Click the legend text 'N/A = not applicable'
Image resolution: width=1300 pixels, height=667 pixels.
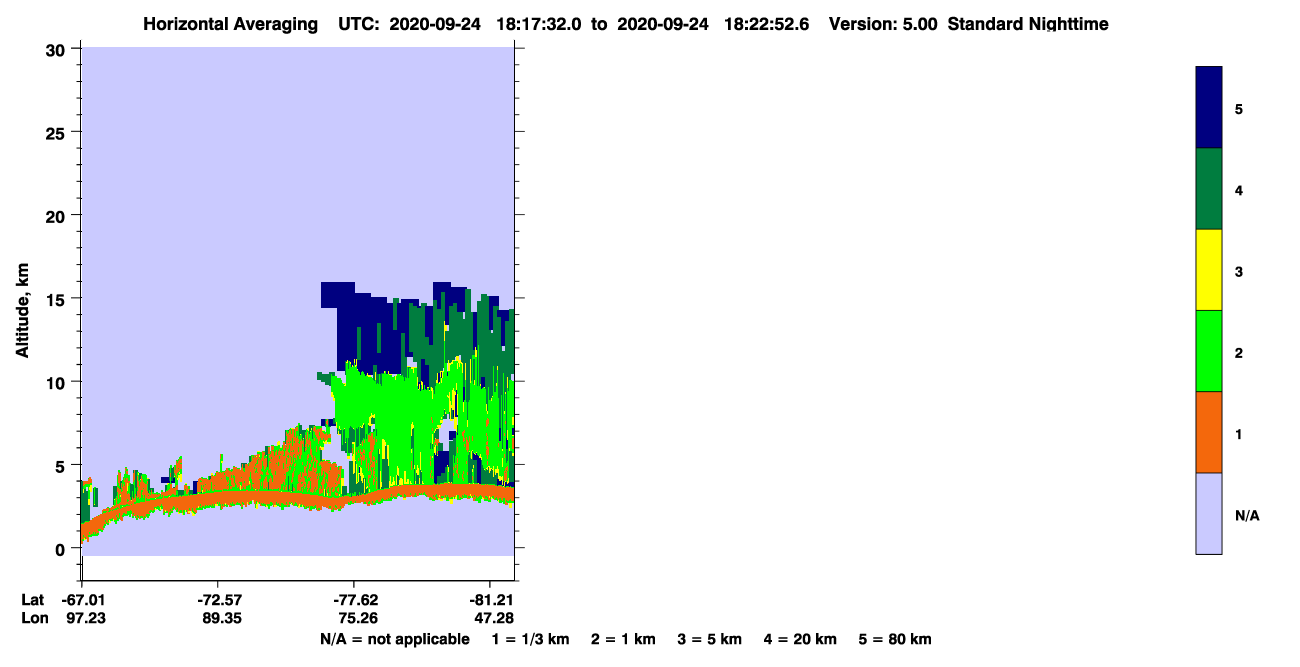394,639
